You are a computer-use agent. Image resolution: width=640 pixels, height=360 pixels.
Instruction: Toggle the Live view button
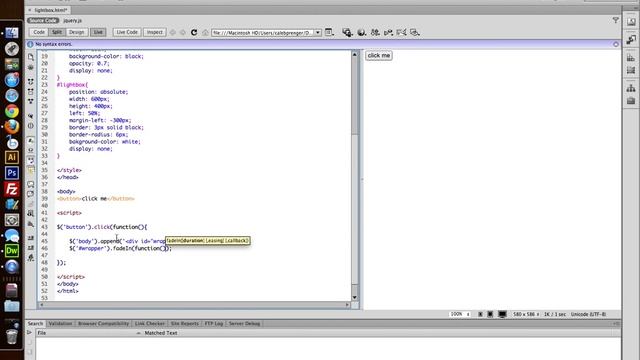pos(98,32)
